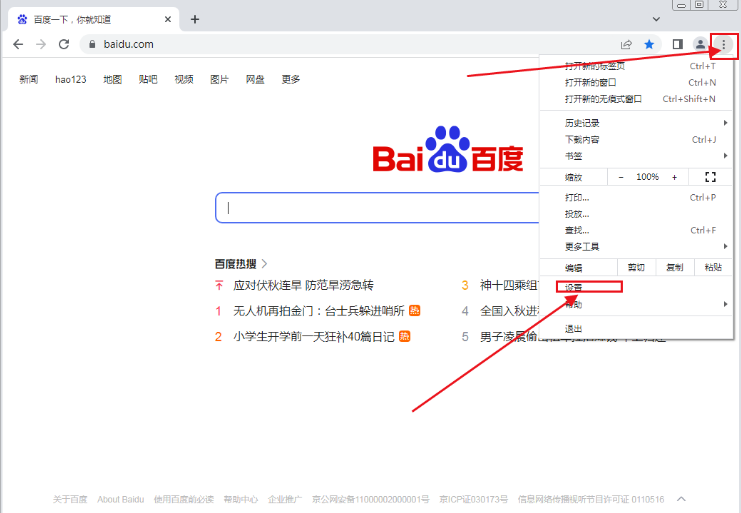Choose 查找... in the menu
This screenshot has height=513, width=741.
tap(637, 231)
